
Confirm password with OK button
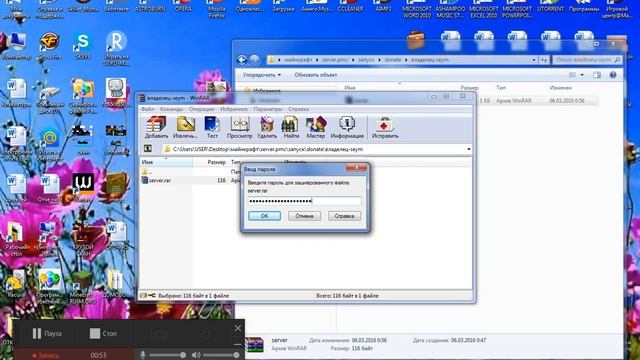coord(264,216)
